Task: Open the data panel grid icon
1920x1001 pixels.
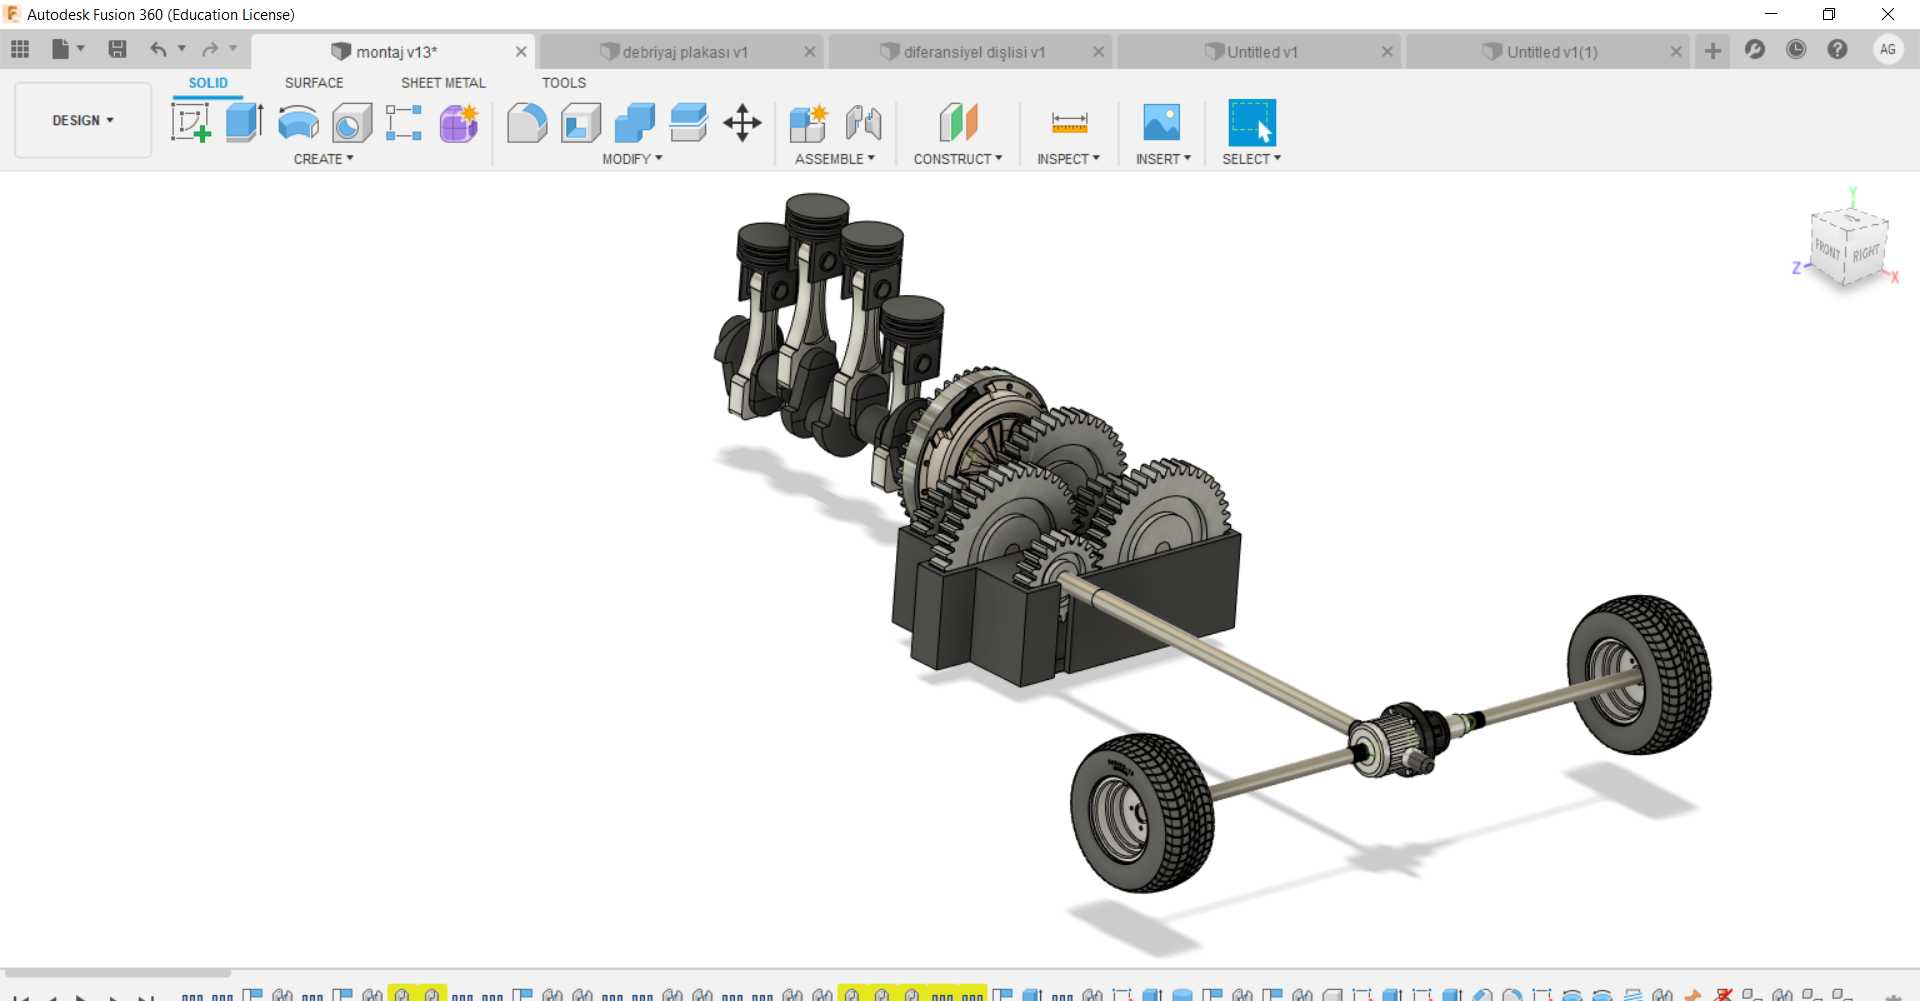Action: click(20, 49)
